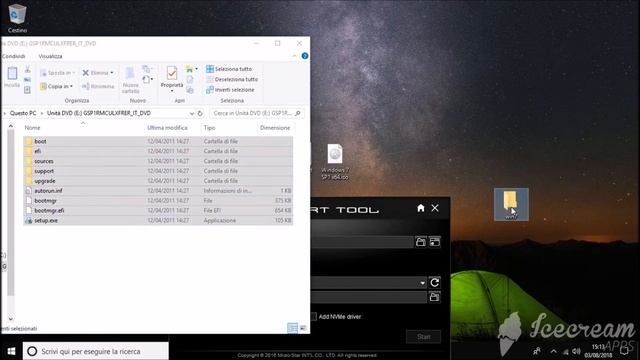Click the large icons view icon in status bar
This screenshot has width=640, height=360.
click(x=303, y=328)
